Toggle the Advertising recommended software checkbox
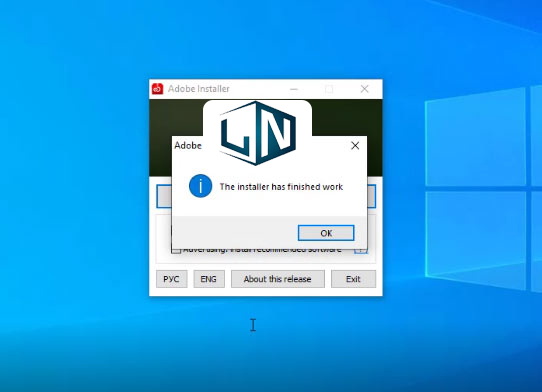 pyautogui.click(x=176, y=250)
